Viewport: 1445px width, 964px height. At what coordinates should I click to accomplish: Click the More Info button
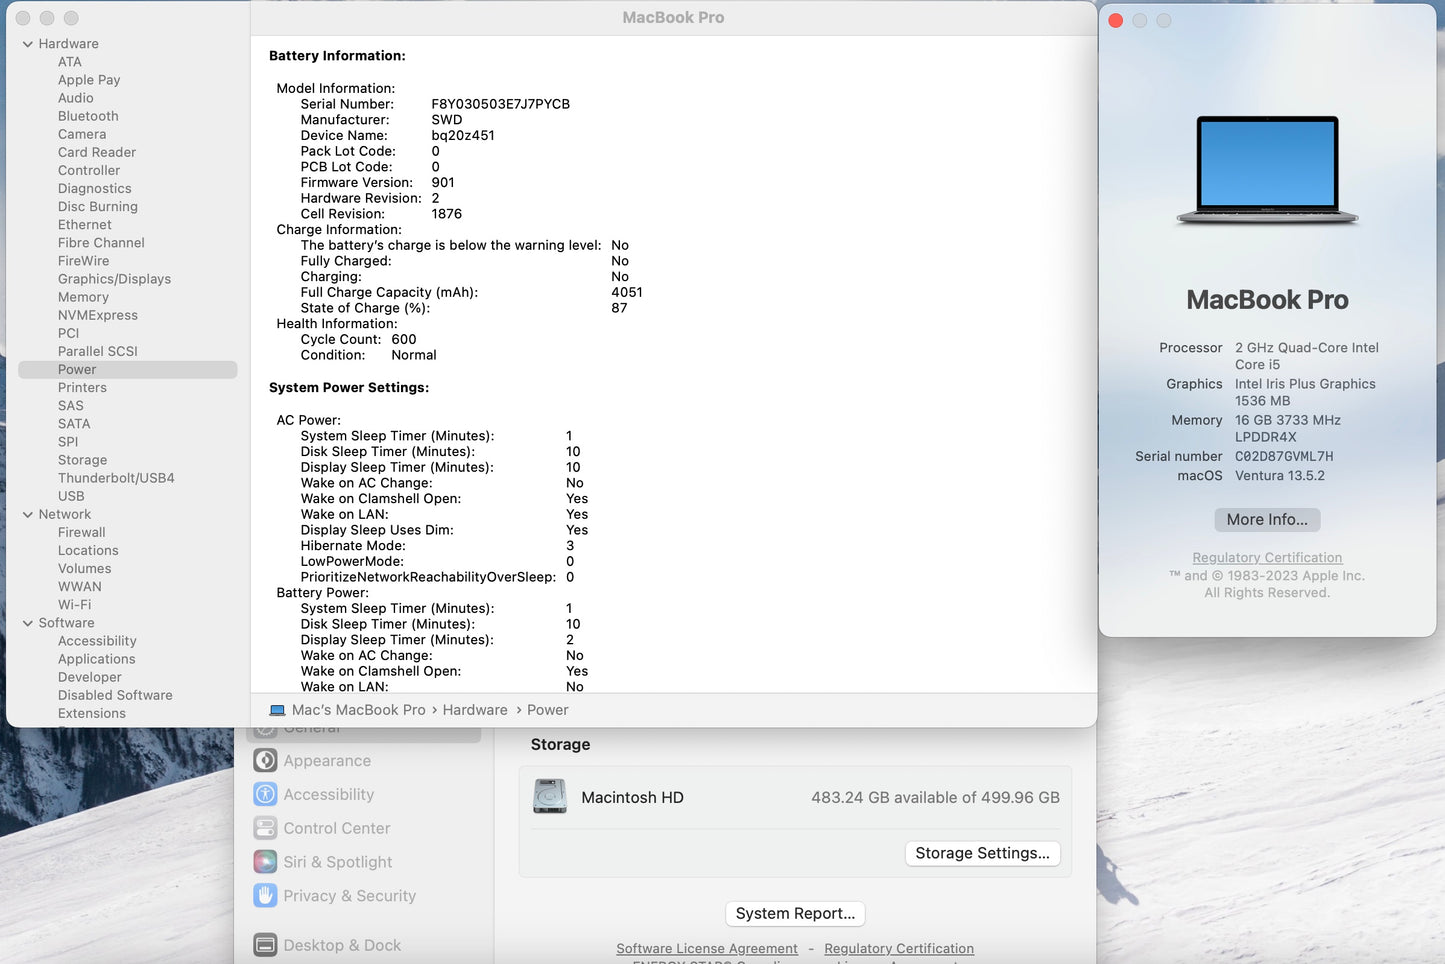pos(1266,519)
